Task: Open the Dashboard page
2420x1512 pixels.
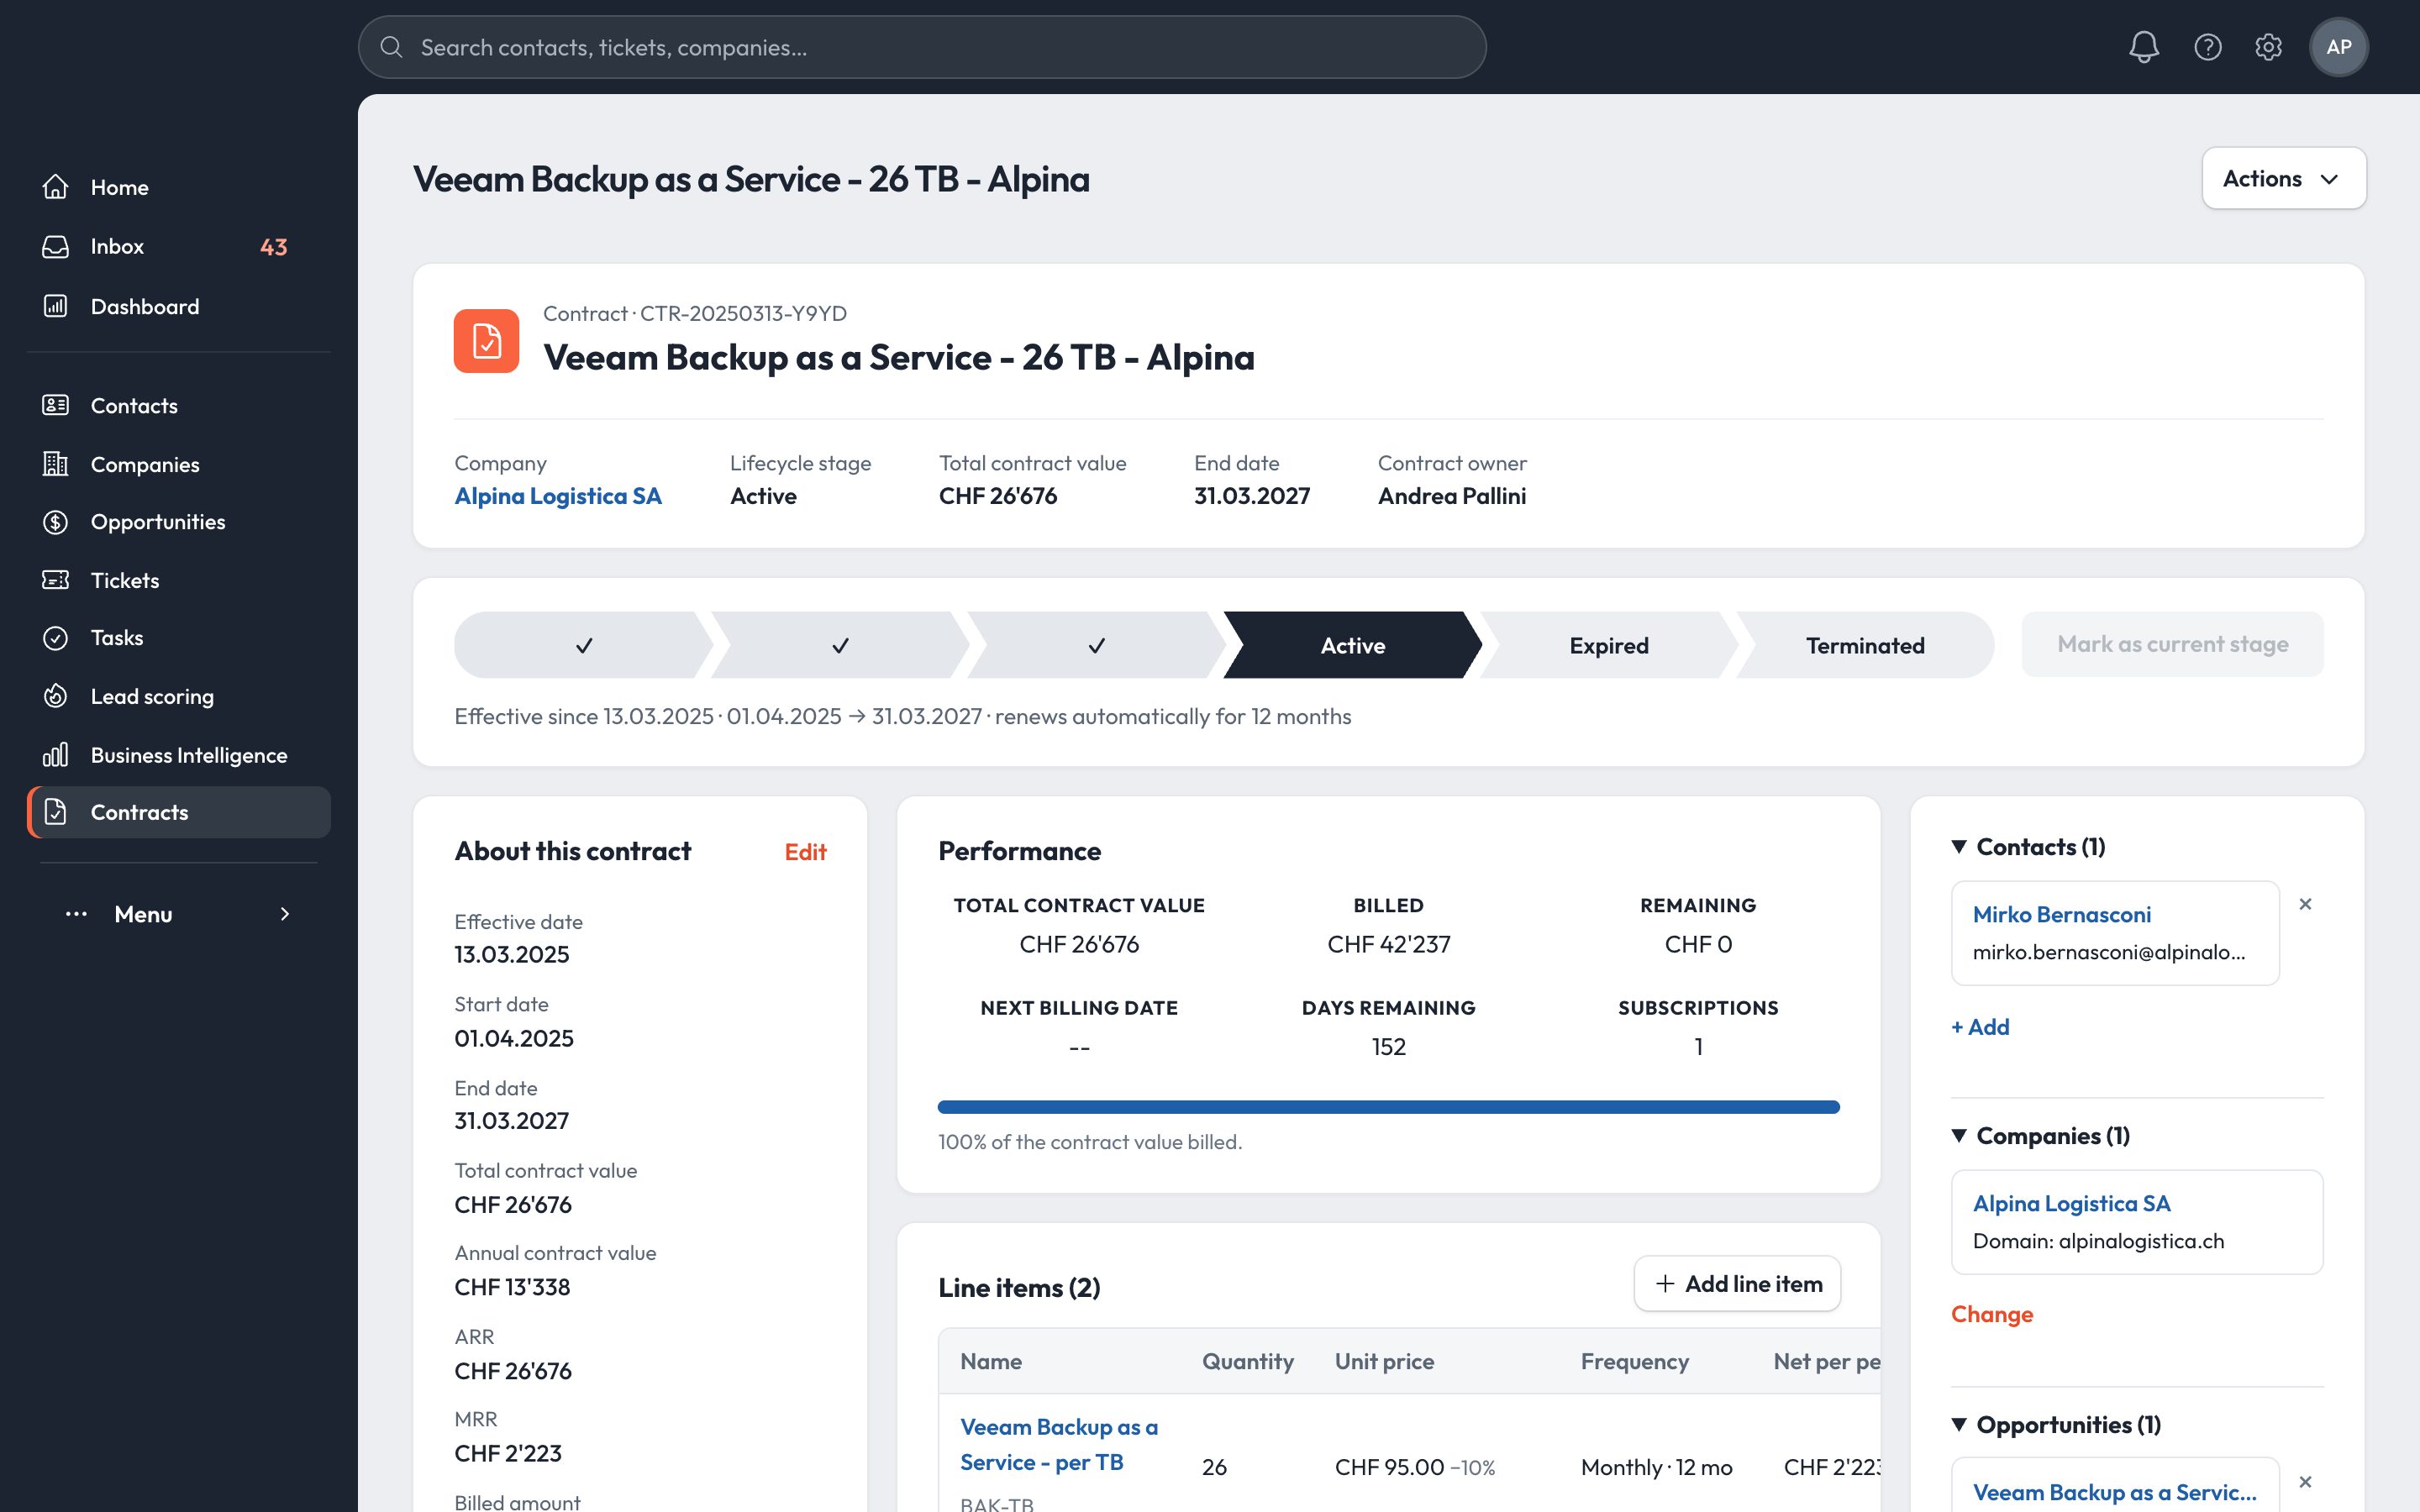Action: (179, 306)
